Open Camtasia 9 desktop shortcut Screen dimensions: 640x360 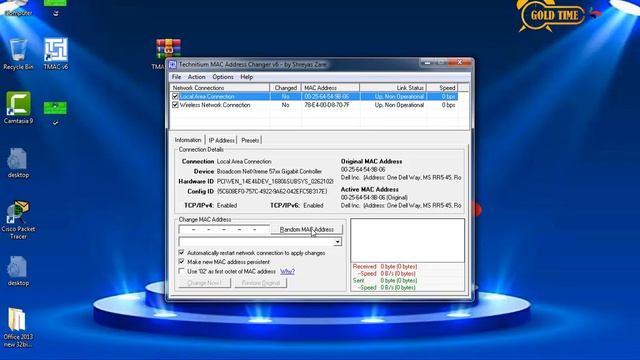[18, 107]
